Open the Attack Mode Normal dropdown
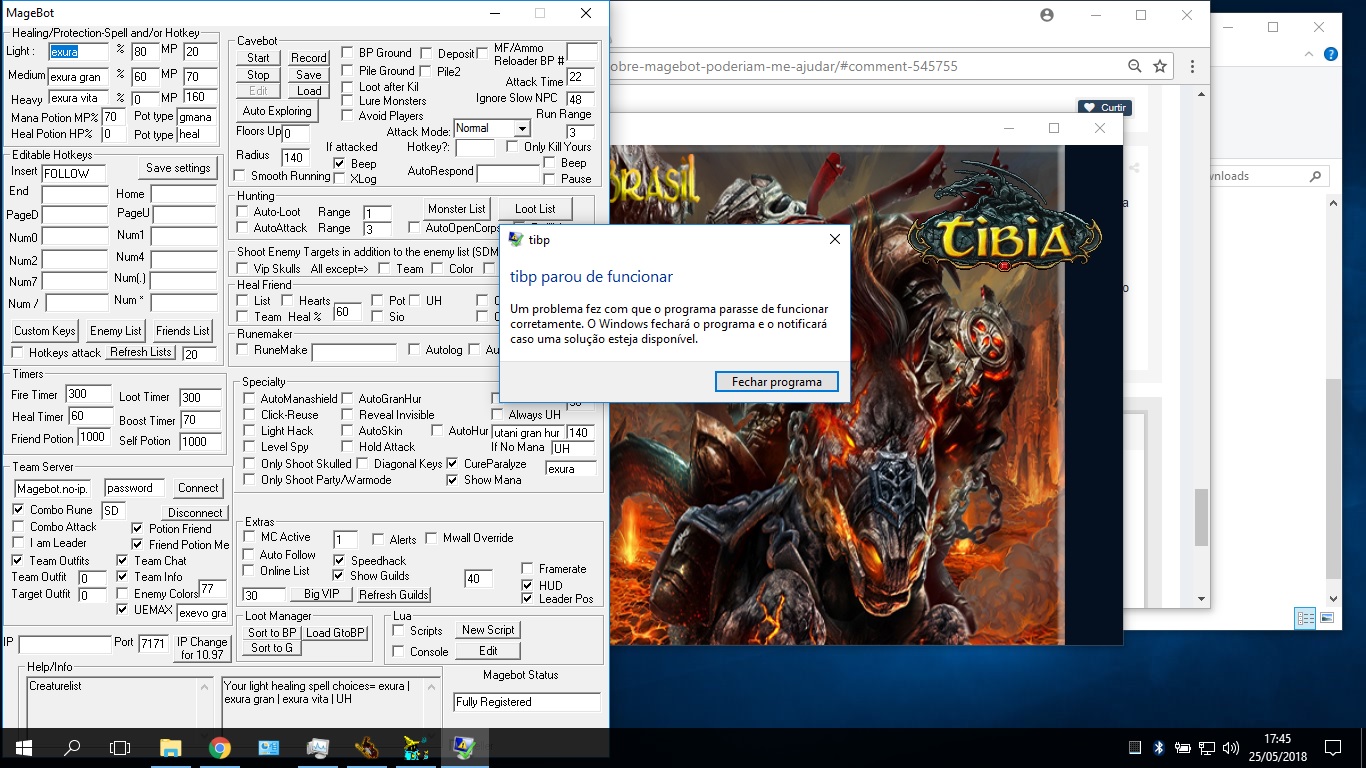The height and width of the screenshot is (768, 1366). [521, 128]
